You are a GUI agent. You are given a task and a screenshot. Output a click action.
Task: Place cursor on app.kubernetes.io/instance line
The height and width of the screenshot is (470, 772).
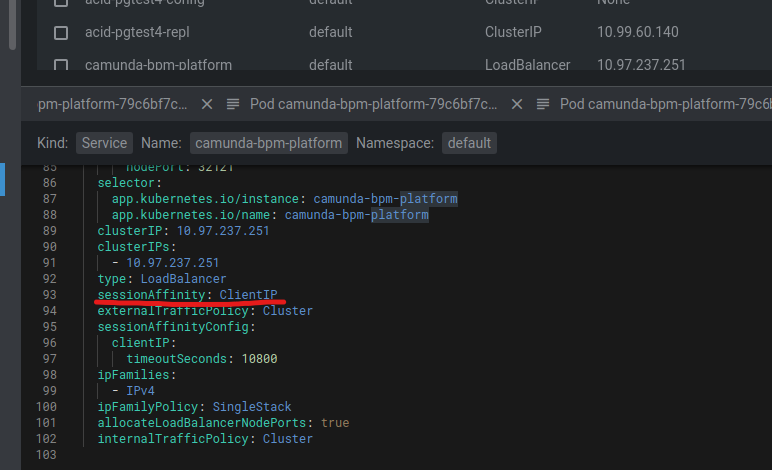pyautogui.click(x=285, y=199)
